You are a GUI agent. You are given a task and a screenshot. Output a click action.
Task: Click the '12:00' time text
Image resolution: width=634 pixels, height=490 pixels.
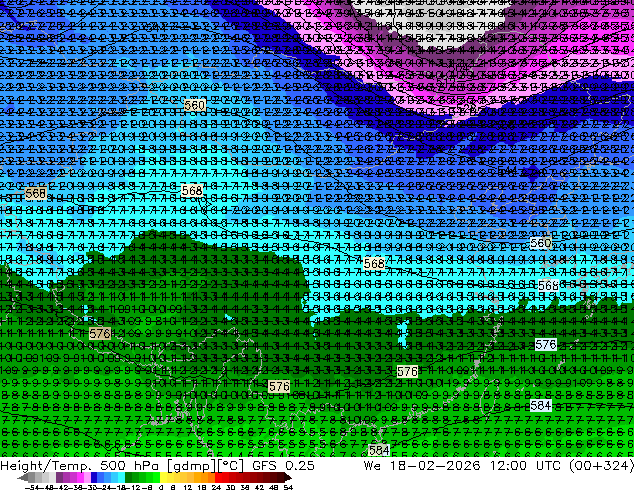(508, 466)
